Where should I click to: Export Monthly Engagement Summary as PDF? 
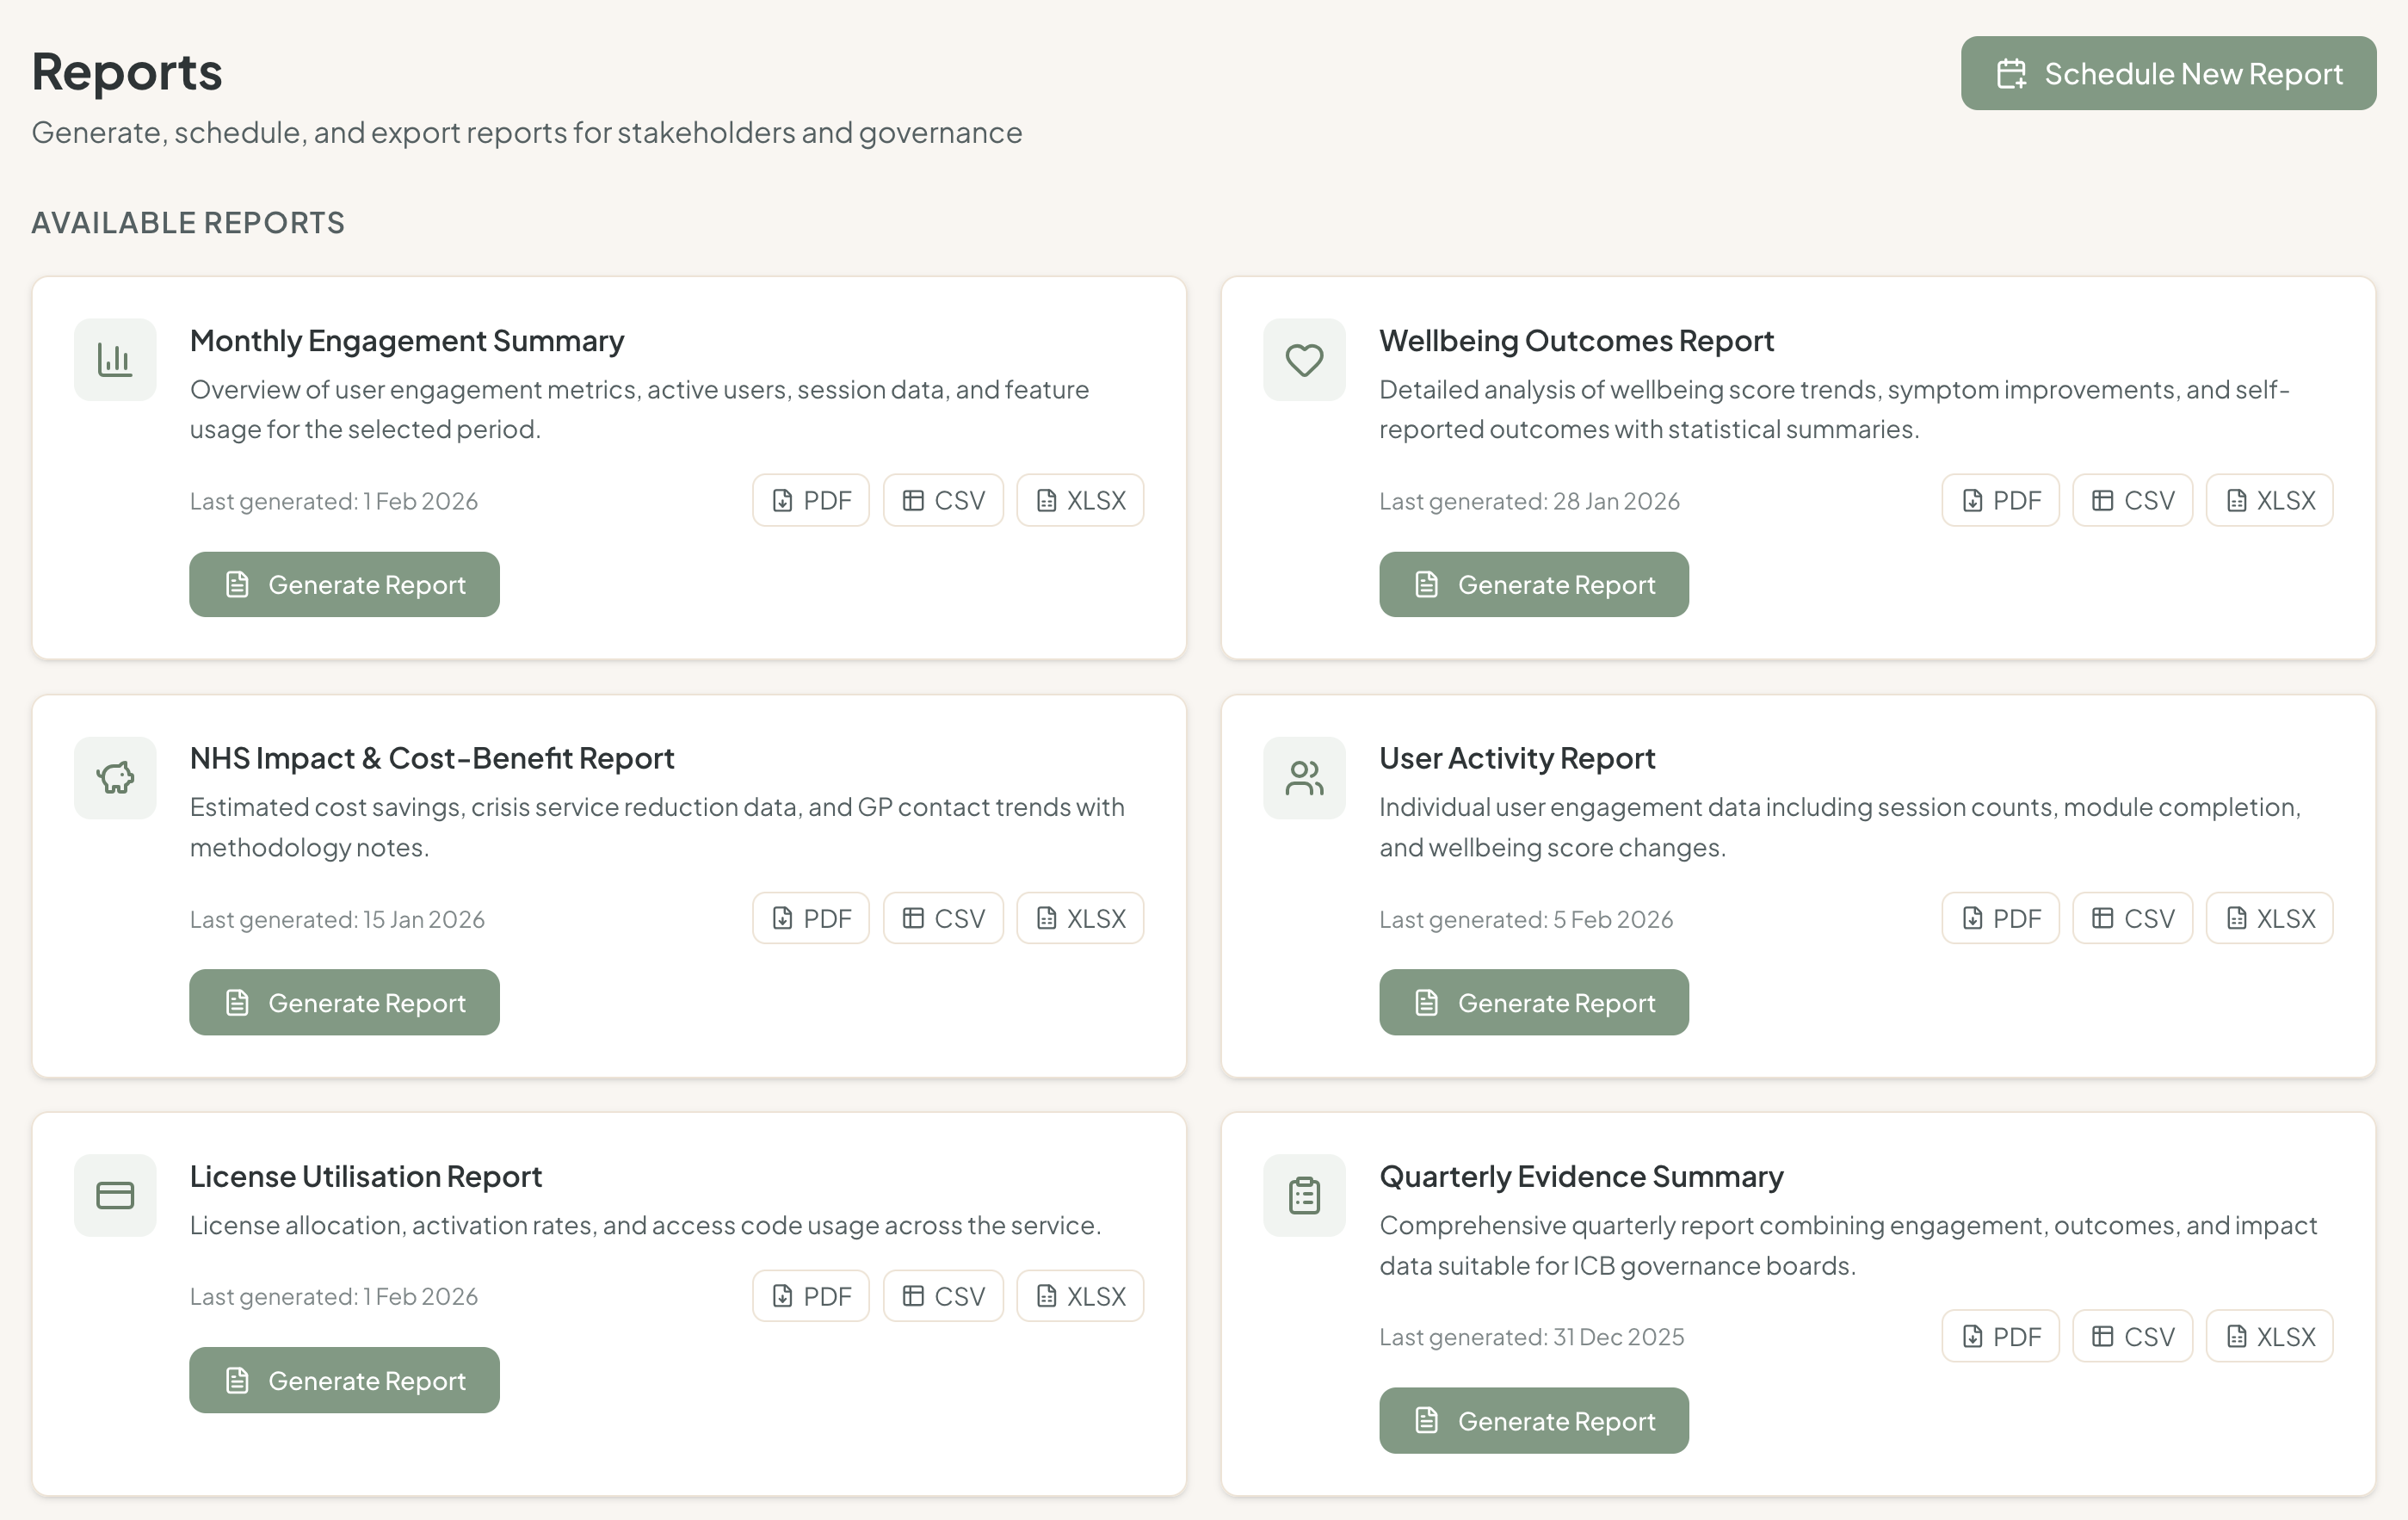pos(810,500)
